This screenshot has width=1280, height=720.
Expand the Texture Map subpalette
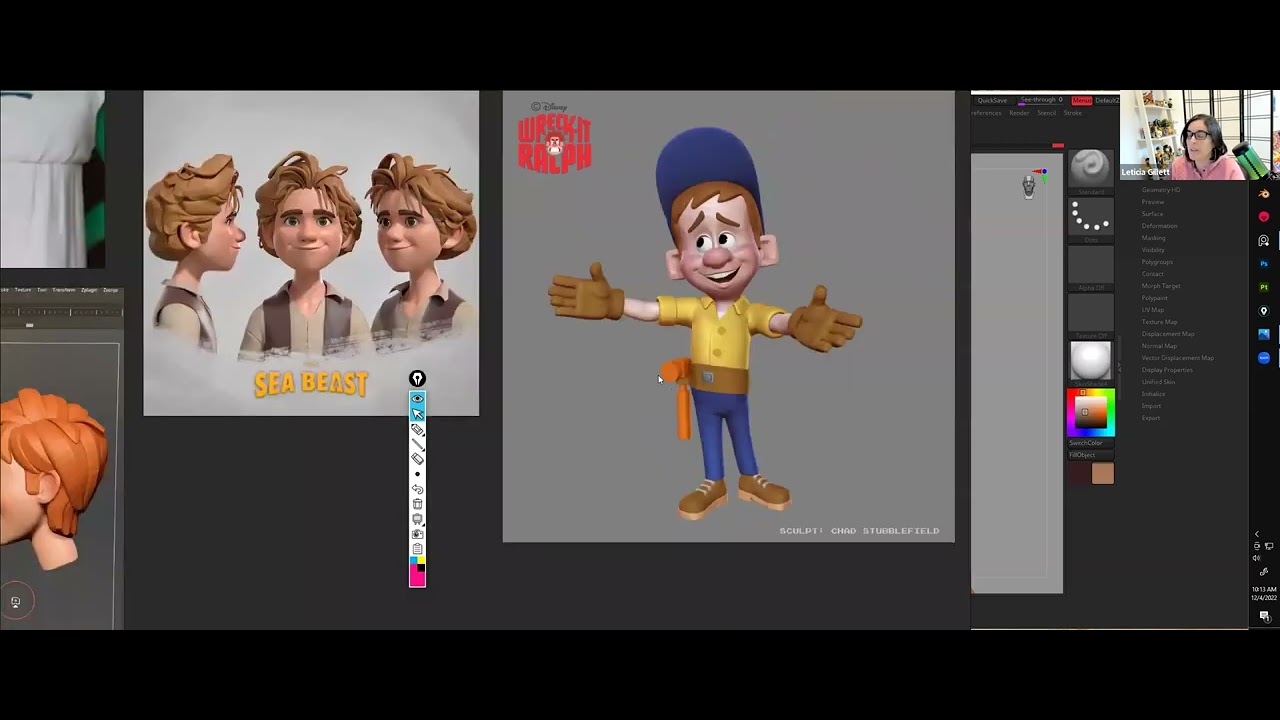coord(1160,322)
